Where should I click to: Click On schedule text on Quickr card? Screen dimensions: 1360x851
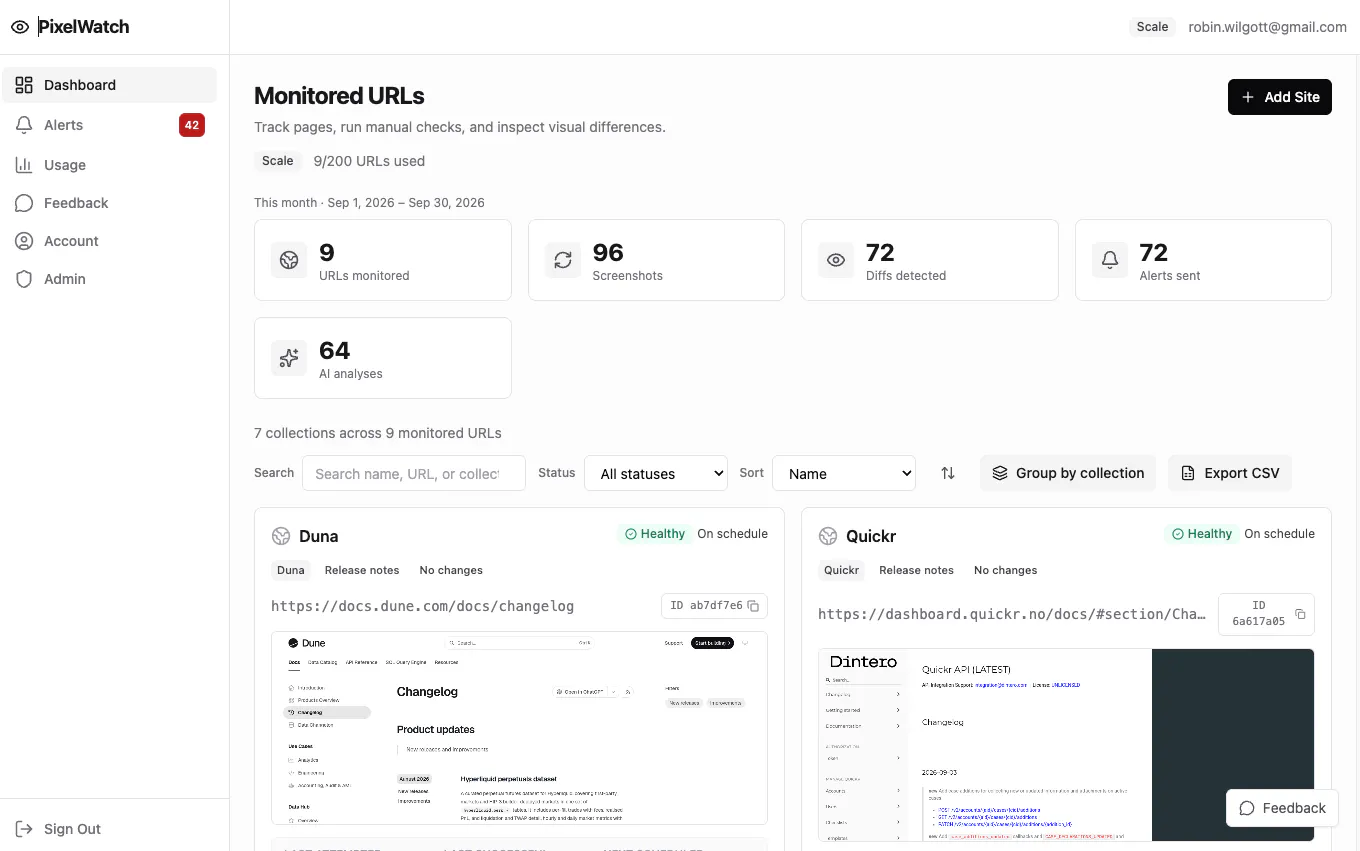pos(1280,534)
